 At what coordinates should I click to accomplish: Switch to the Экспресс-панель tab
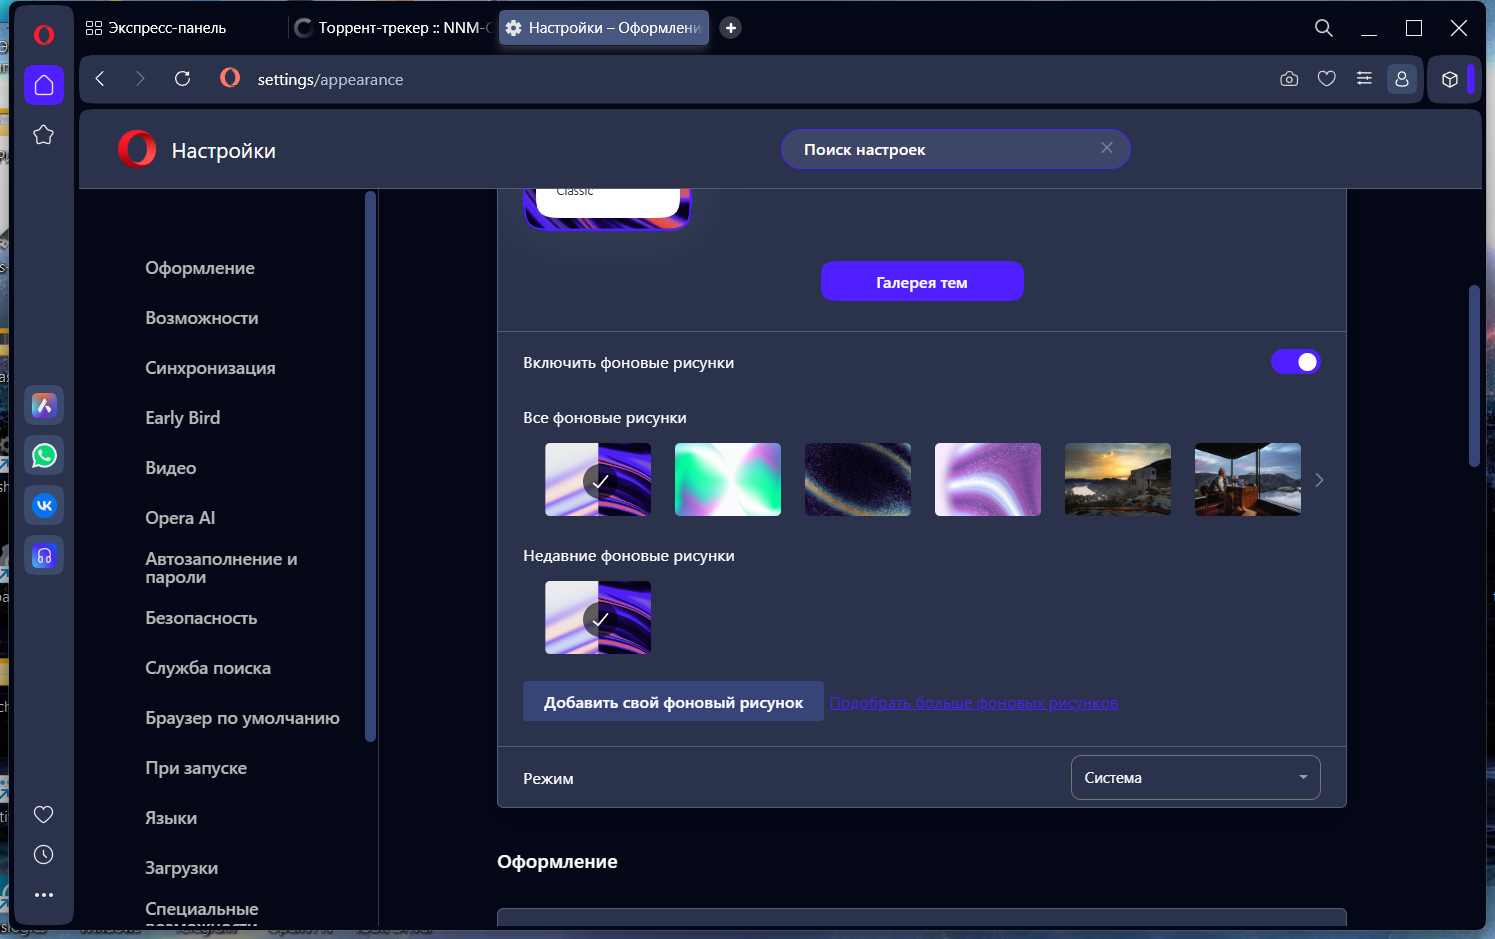[x=167, y=28]
